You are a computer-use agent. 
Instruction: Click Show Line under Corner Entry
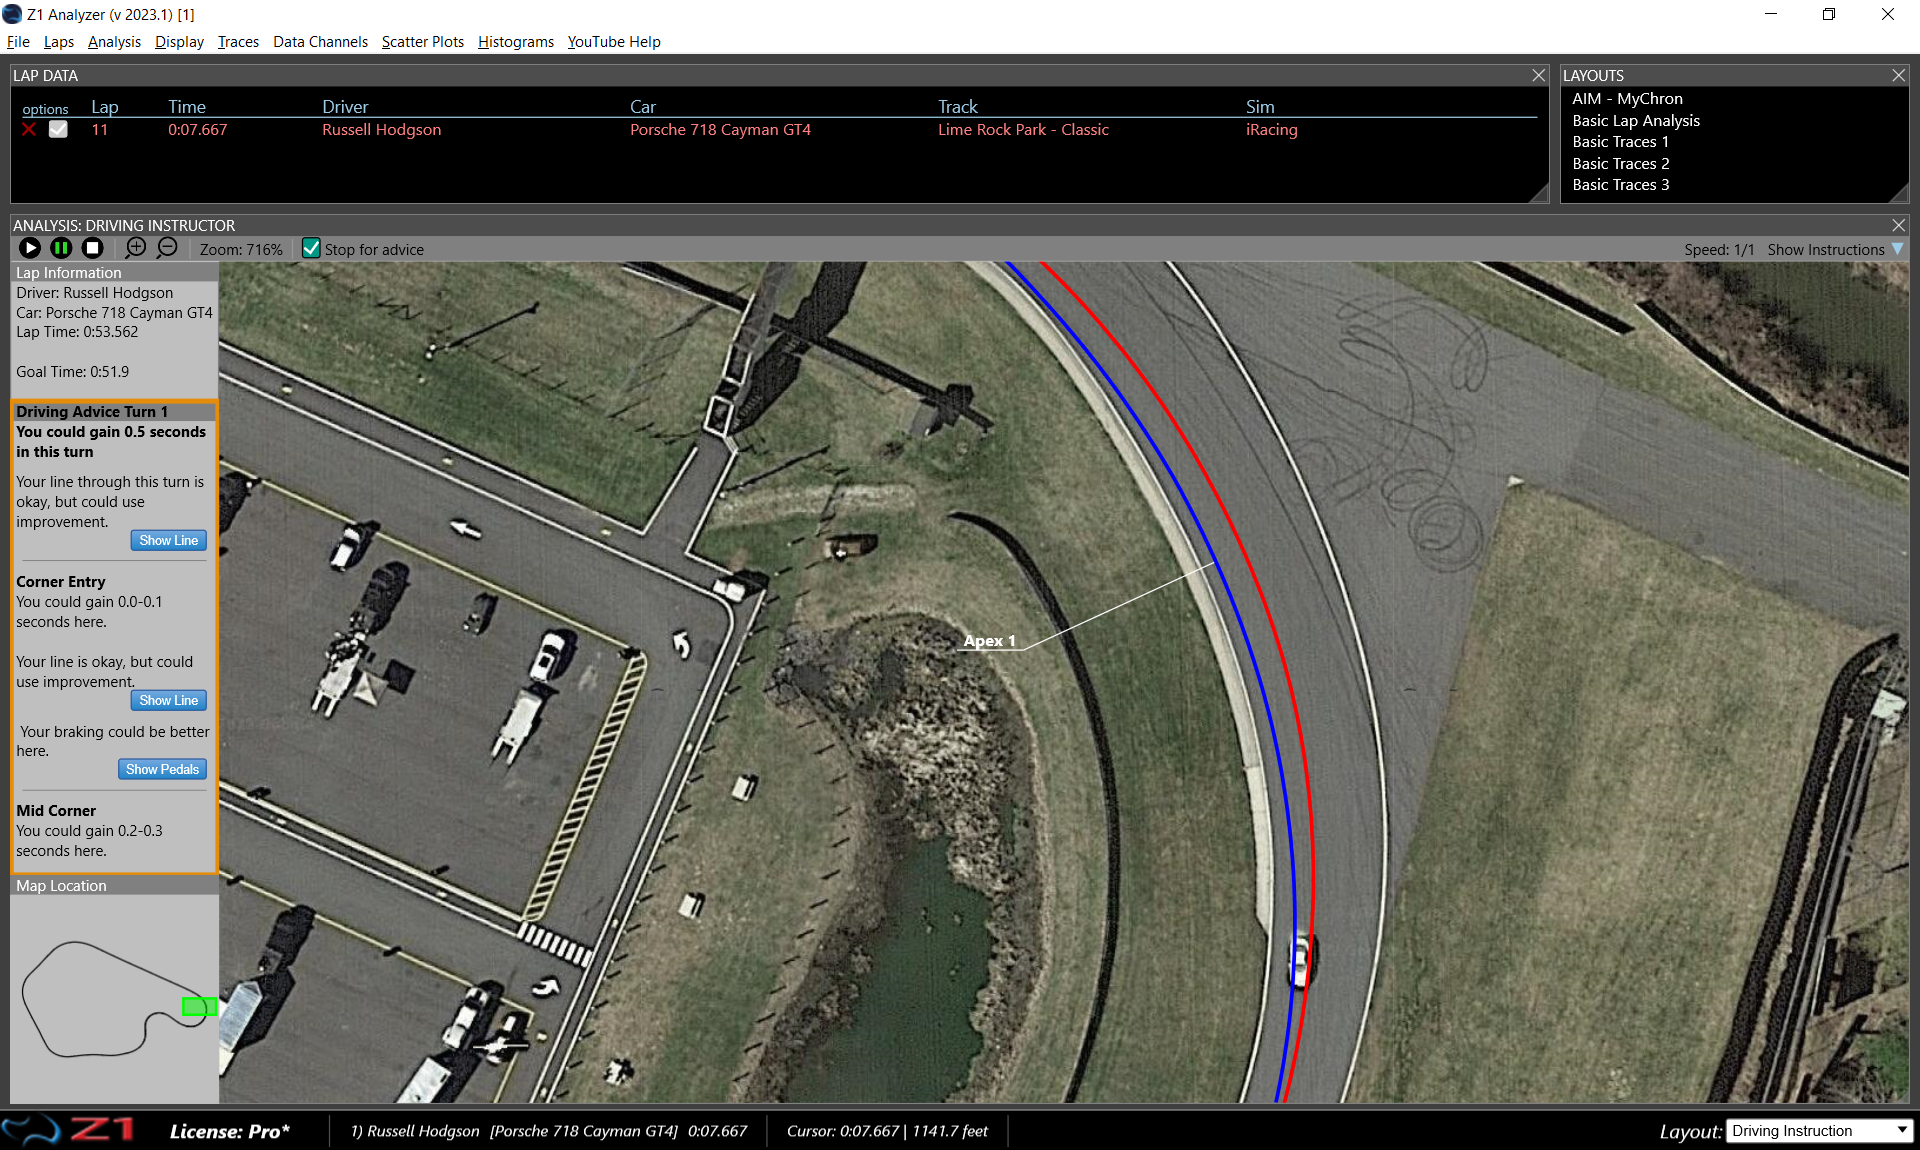(168, 700)
